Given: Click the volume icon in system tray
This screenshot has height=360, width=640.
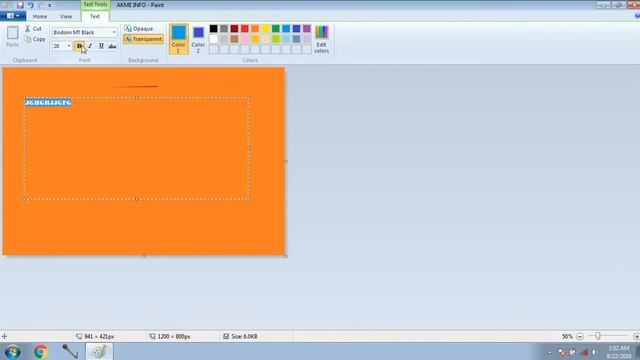Looking at the screenshot, I should (595, 352).
